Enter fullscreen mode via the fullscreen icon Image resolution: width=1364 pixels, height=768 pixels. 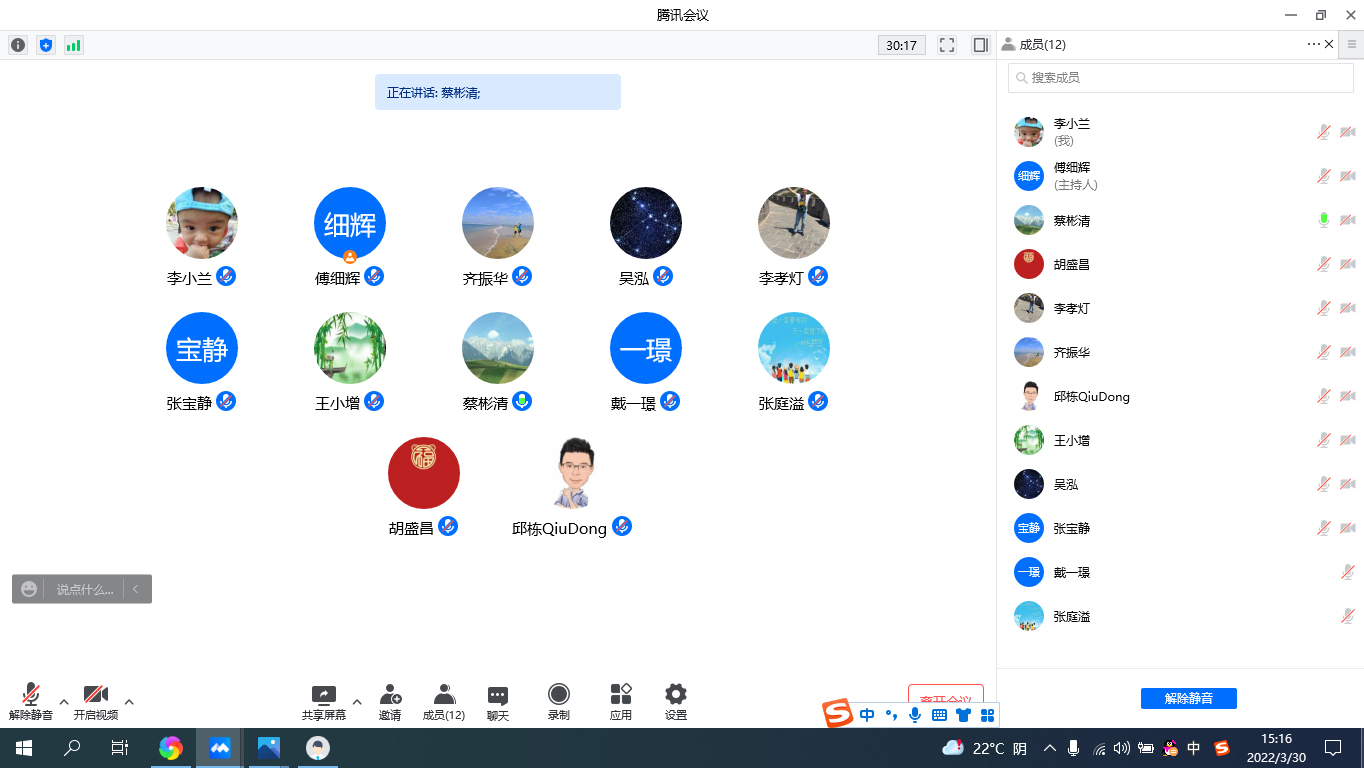[x=947, y=45]
